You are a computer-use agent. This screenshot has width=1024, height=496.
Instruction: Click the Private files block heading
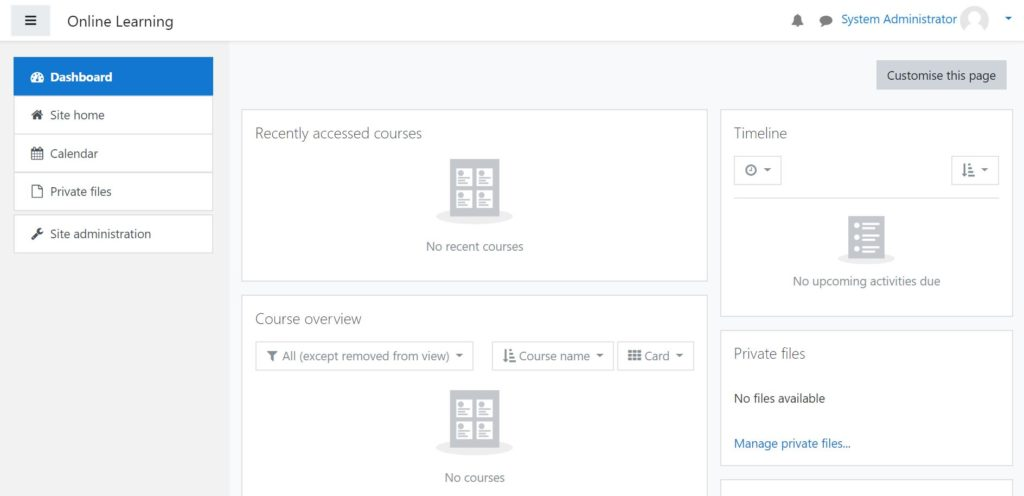tap(769, 354)
